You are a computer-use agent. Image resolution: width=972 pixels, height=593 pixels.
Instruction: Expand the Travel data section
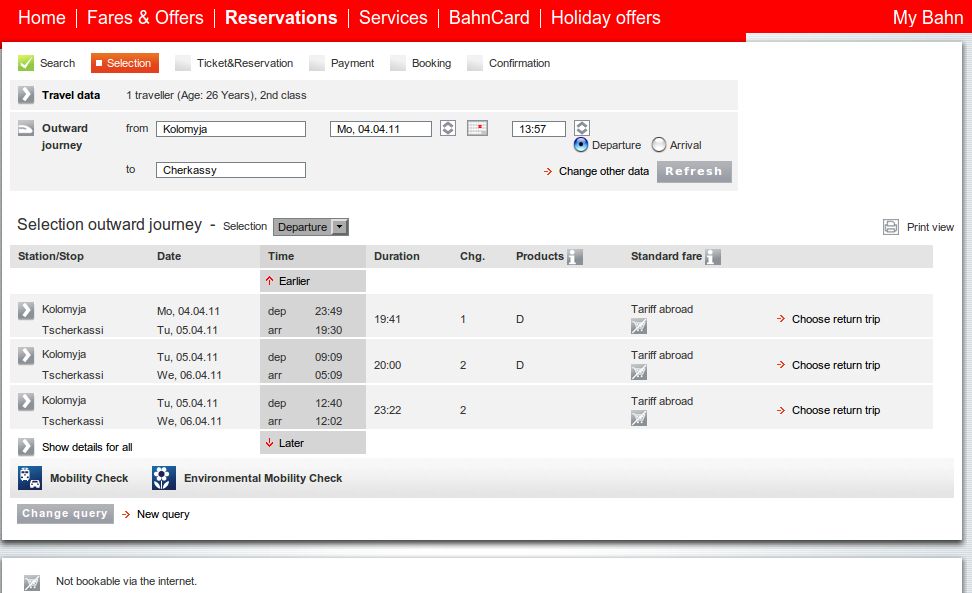click(x=25, y=95)
